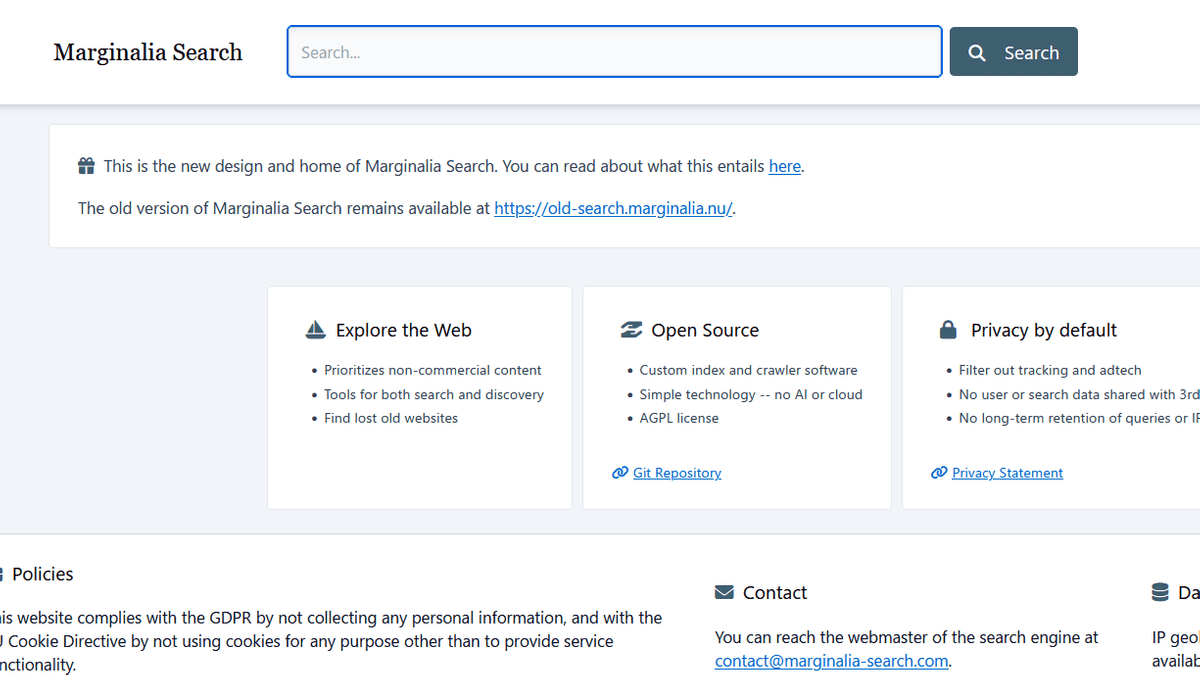This screenshot has height=675, width=1200.
Task: Visit the old-search.marginalia.nu link
Action: point(613,208)
